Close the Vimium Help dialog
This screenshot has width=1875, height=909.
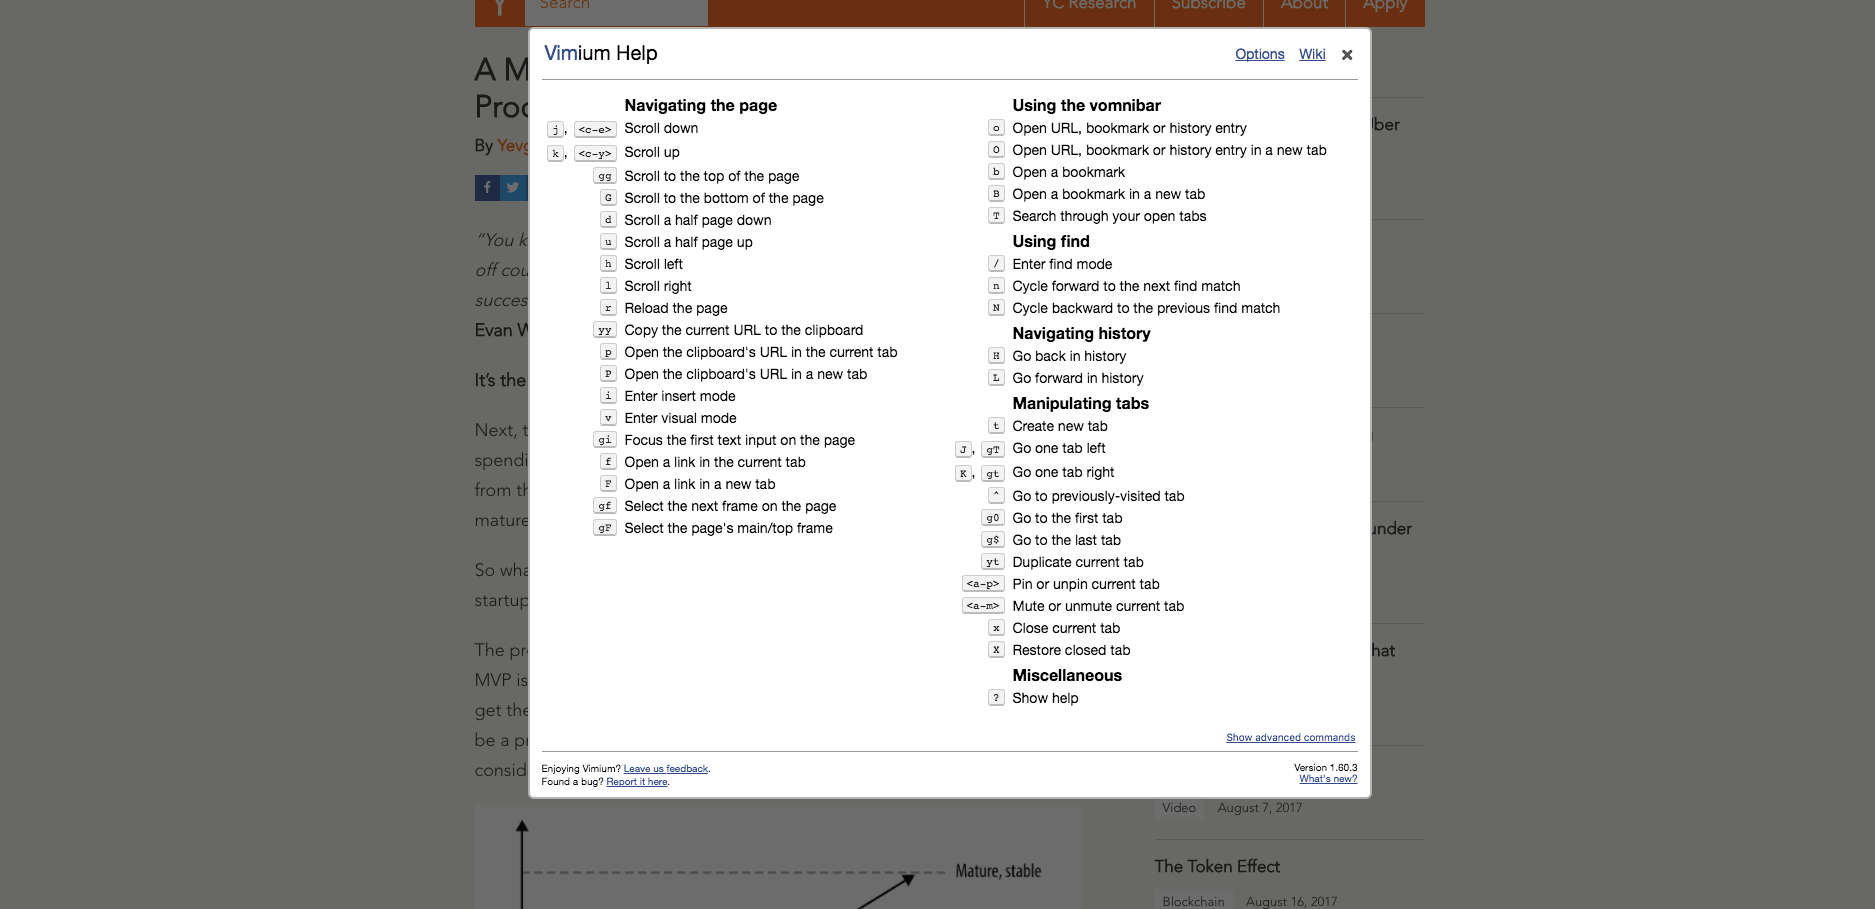pos(1347,55)
